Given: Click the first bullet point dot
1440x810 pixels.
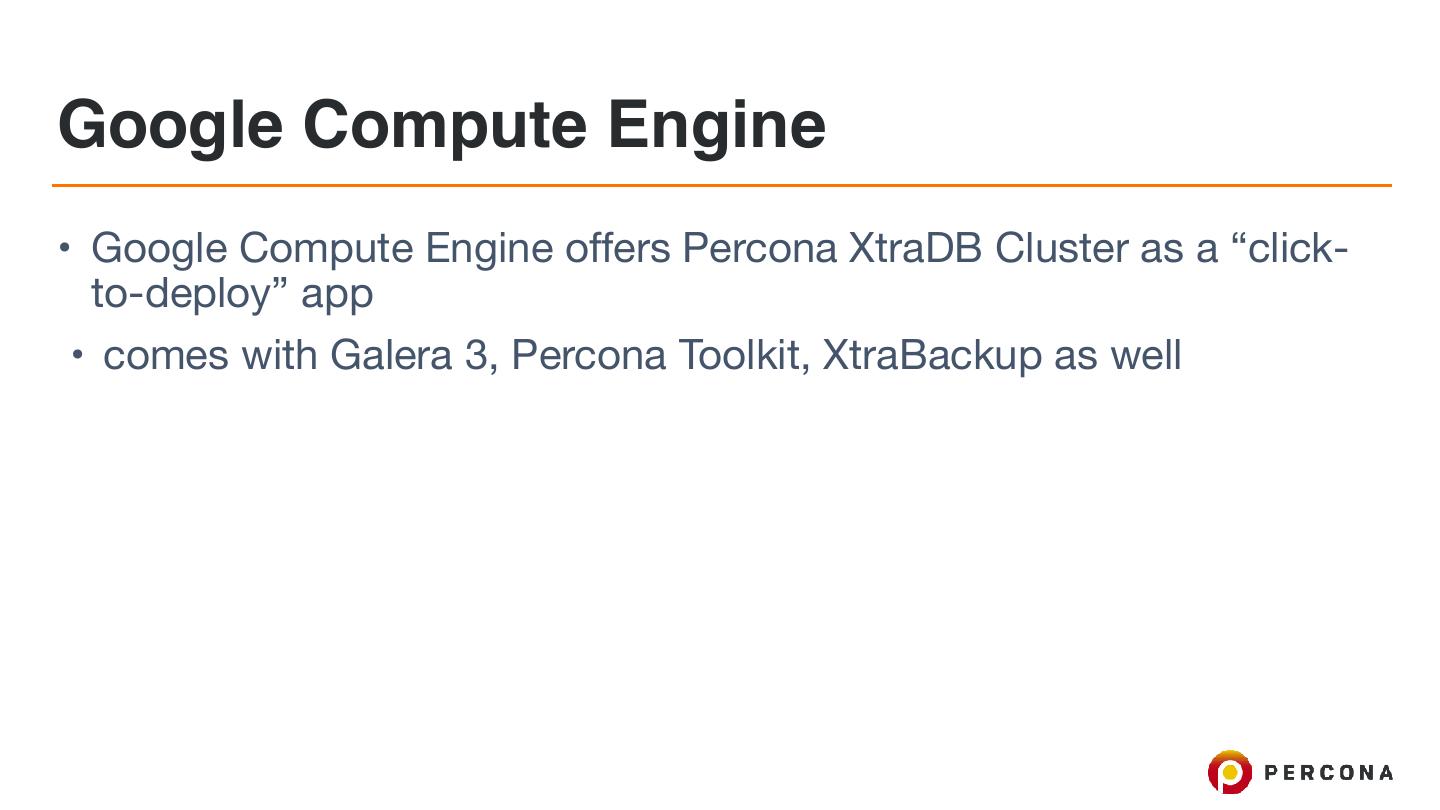Looking at the screenshot, I should (x=65, y=247).
